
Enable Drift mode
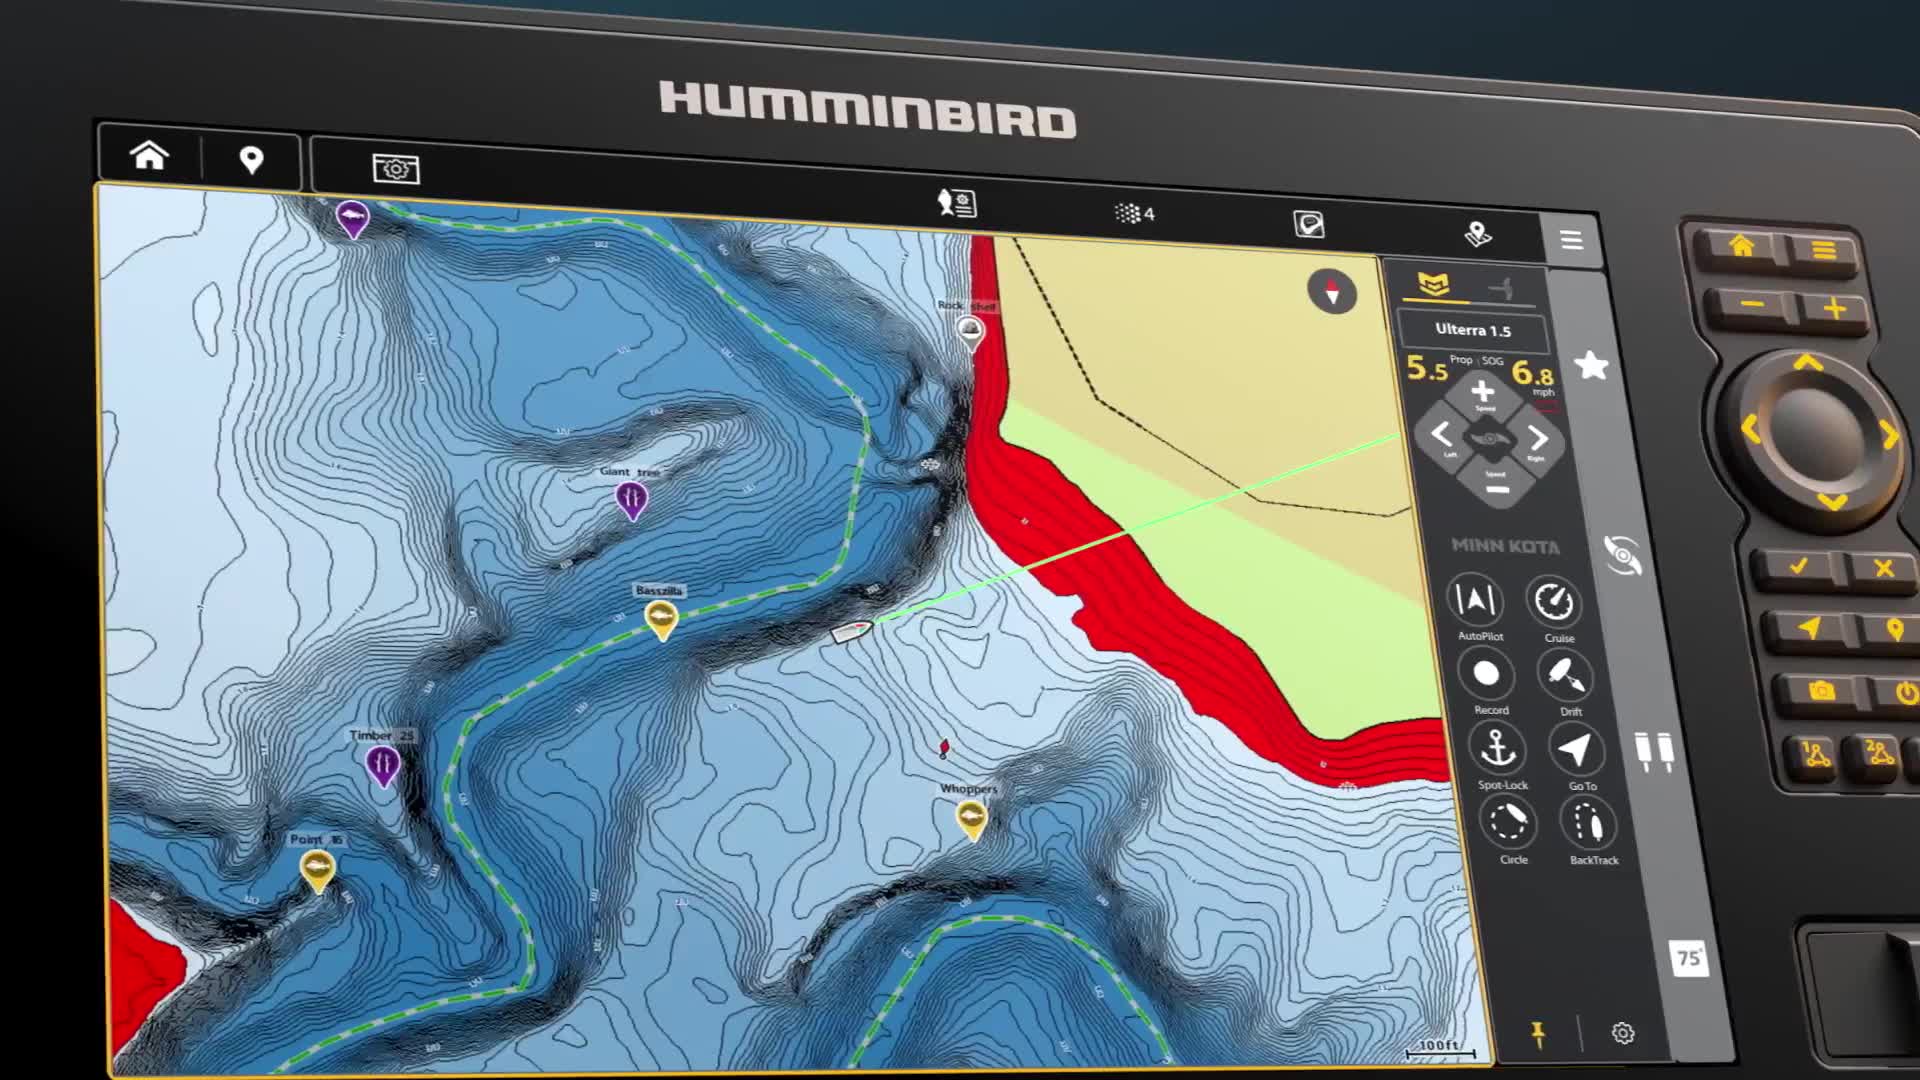1565,675
